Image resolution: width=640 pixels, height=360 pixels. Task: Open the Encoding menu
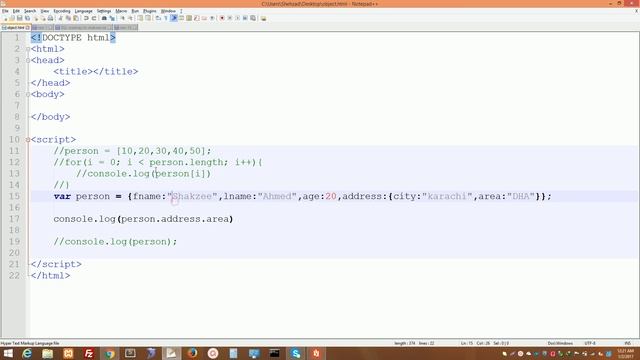point(62,11)
